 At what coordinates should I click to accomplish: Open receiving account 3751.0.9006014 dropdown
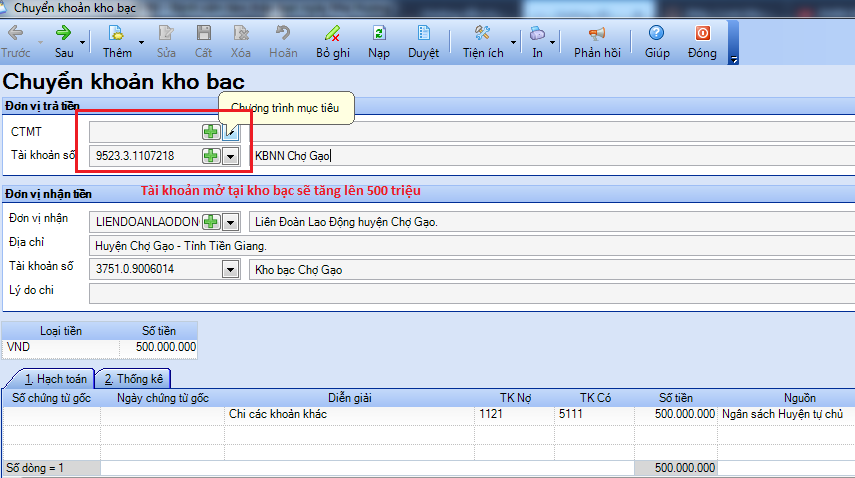click(x=231, y=269)
